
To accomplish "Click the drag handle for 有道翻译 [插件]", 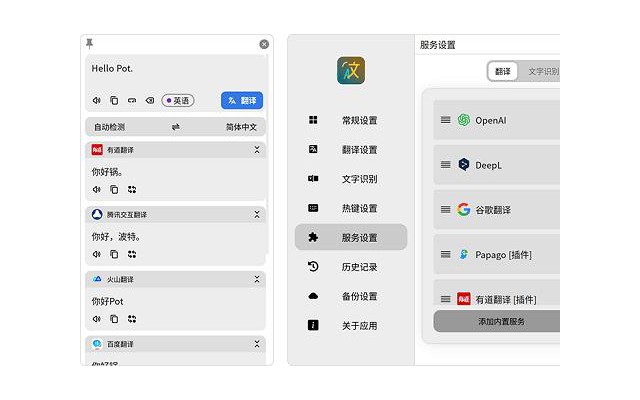I will [446, 299].
